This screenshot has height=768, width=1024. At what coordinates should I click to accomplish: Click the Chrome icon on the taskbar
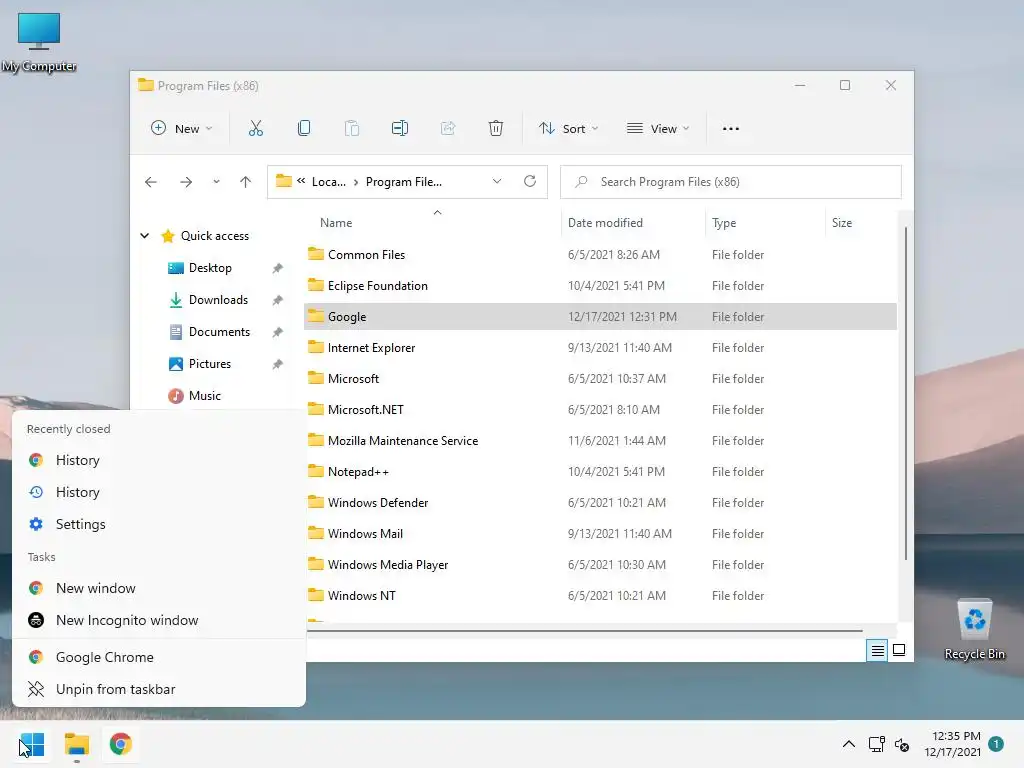pos(120,744)
